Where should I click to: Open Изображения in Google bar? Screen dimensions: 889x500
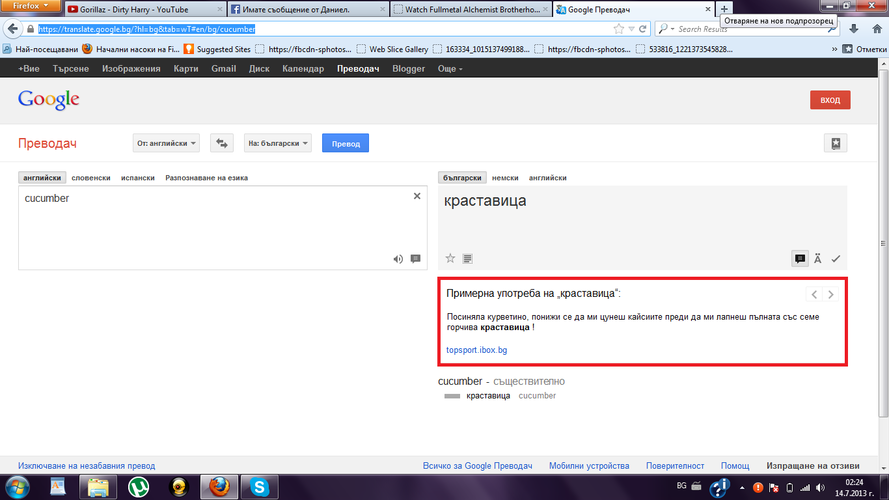tap(131, 69)
